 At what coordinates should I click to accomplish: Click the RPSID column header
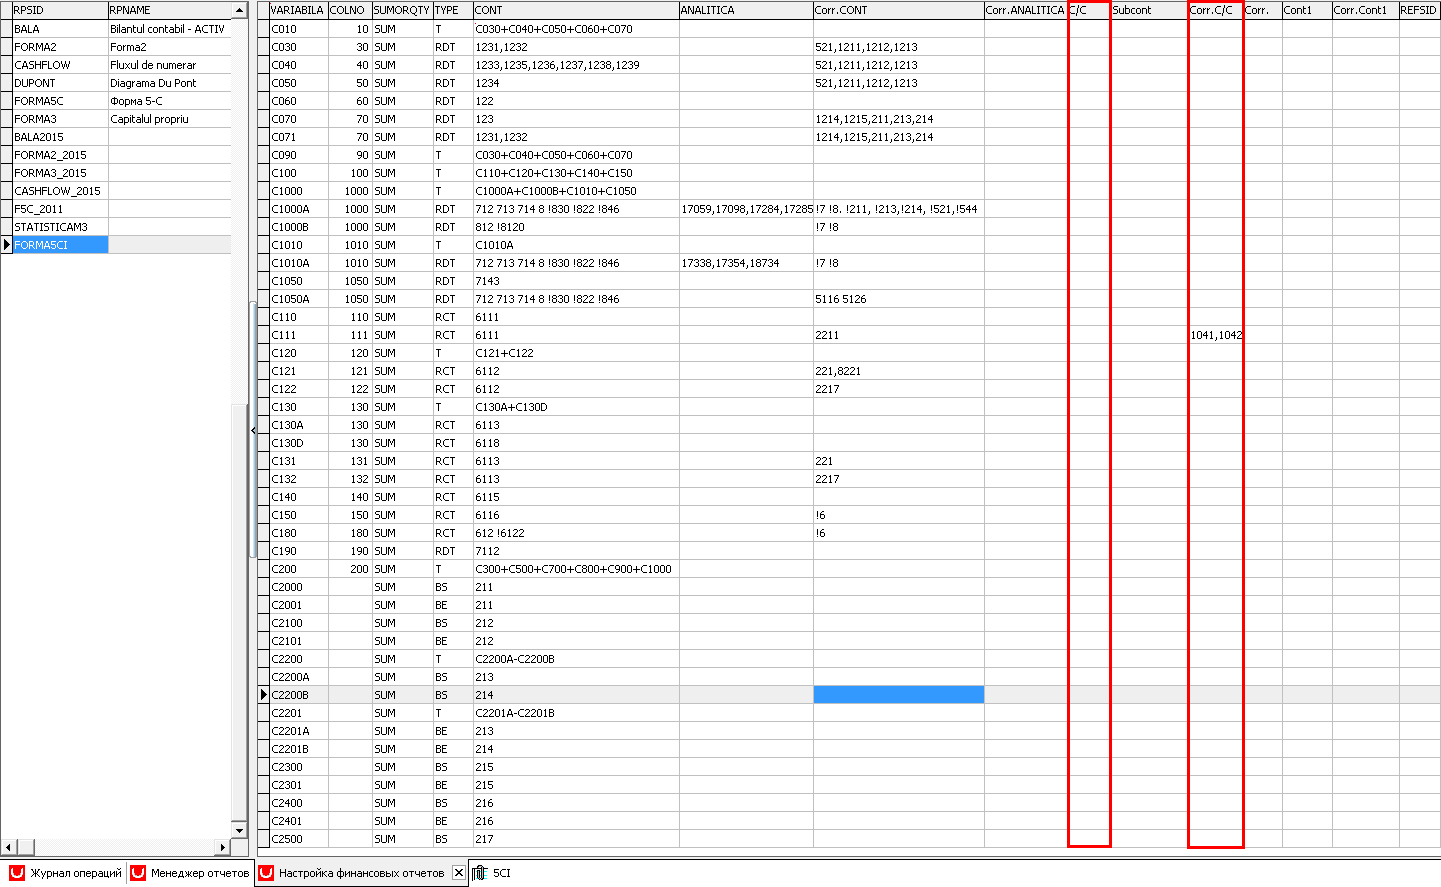60,10
